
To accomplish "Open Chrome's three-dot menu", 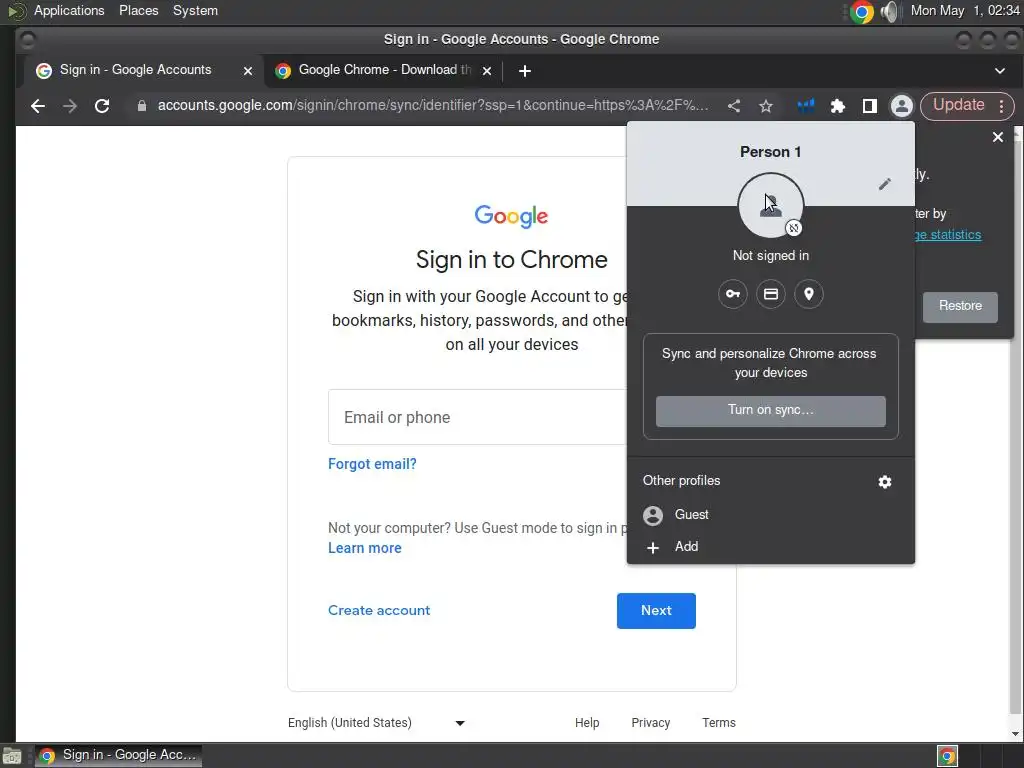I will (x=1001, y=106).
